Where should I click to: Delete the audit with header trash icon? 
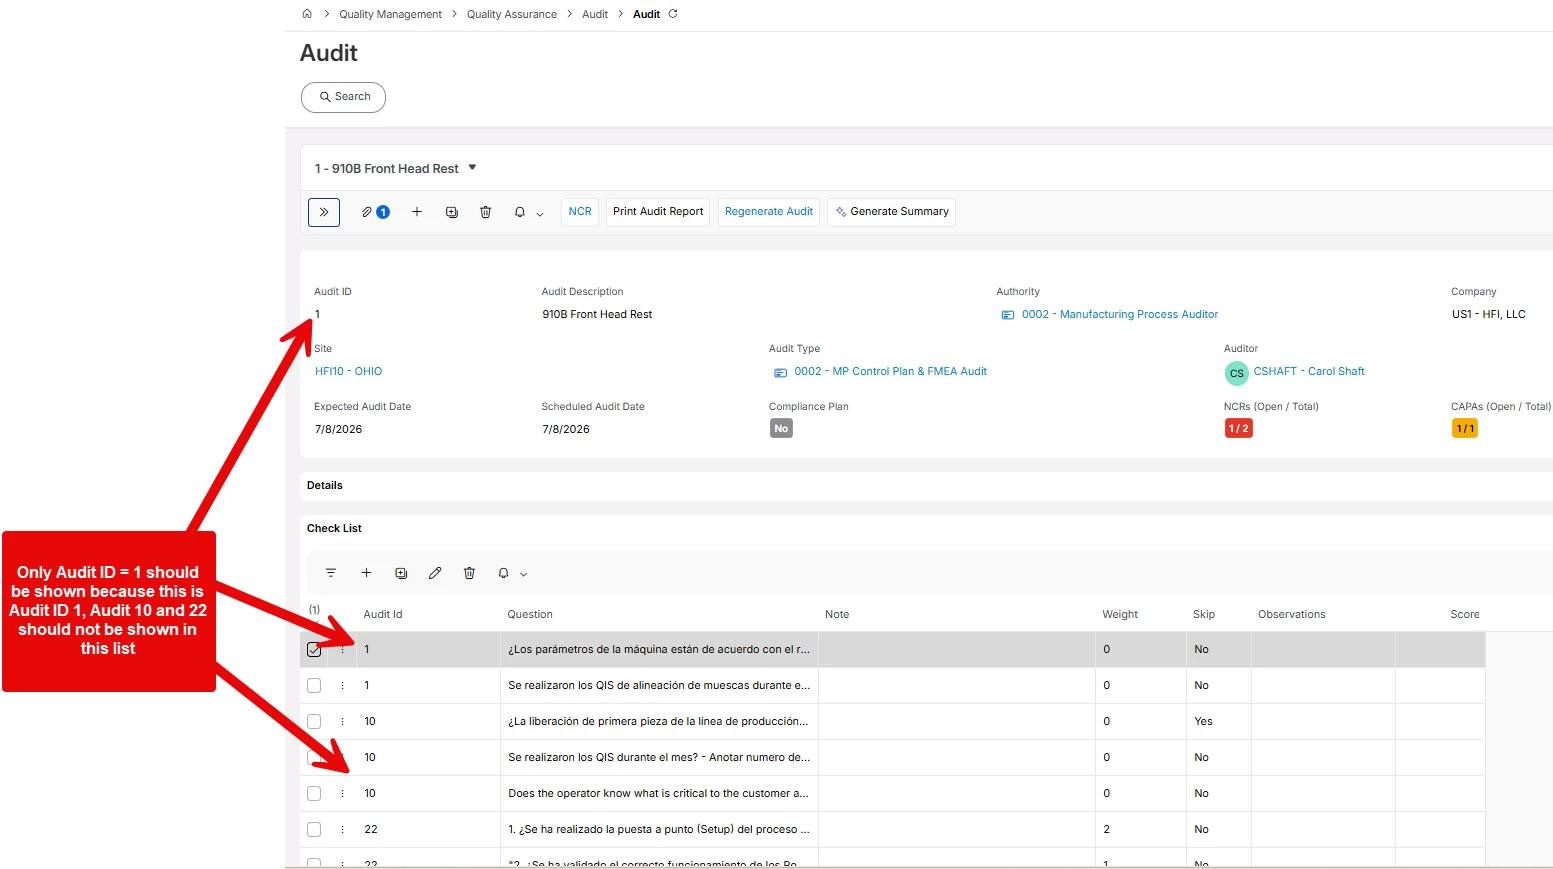tap(486, 212)
